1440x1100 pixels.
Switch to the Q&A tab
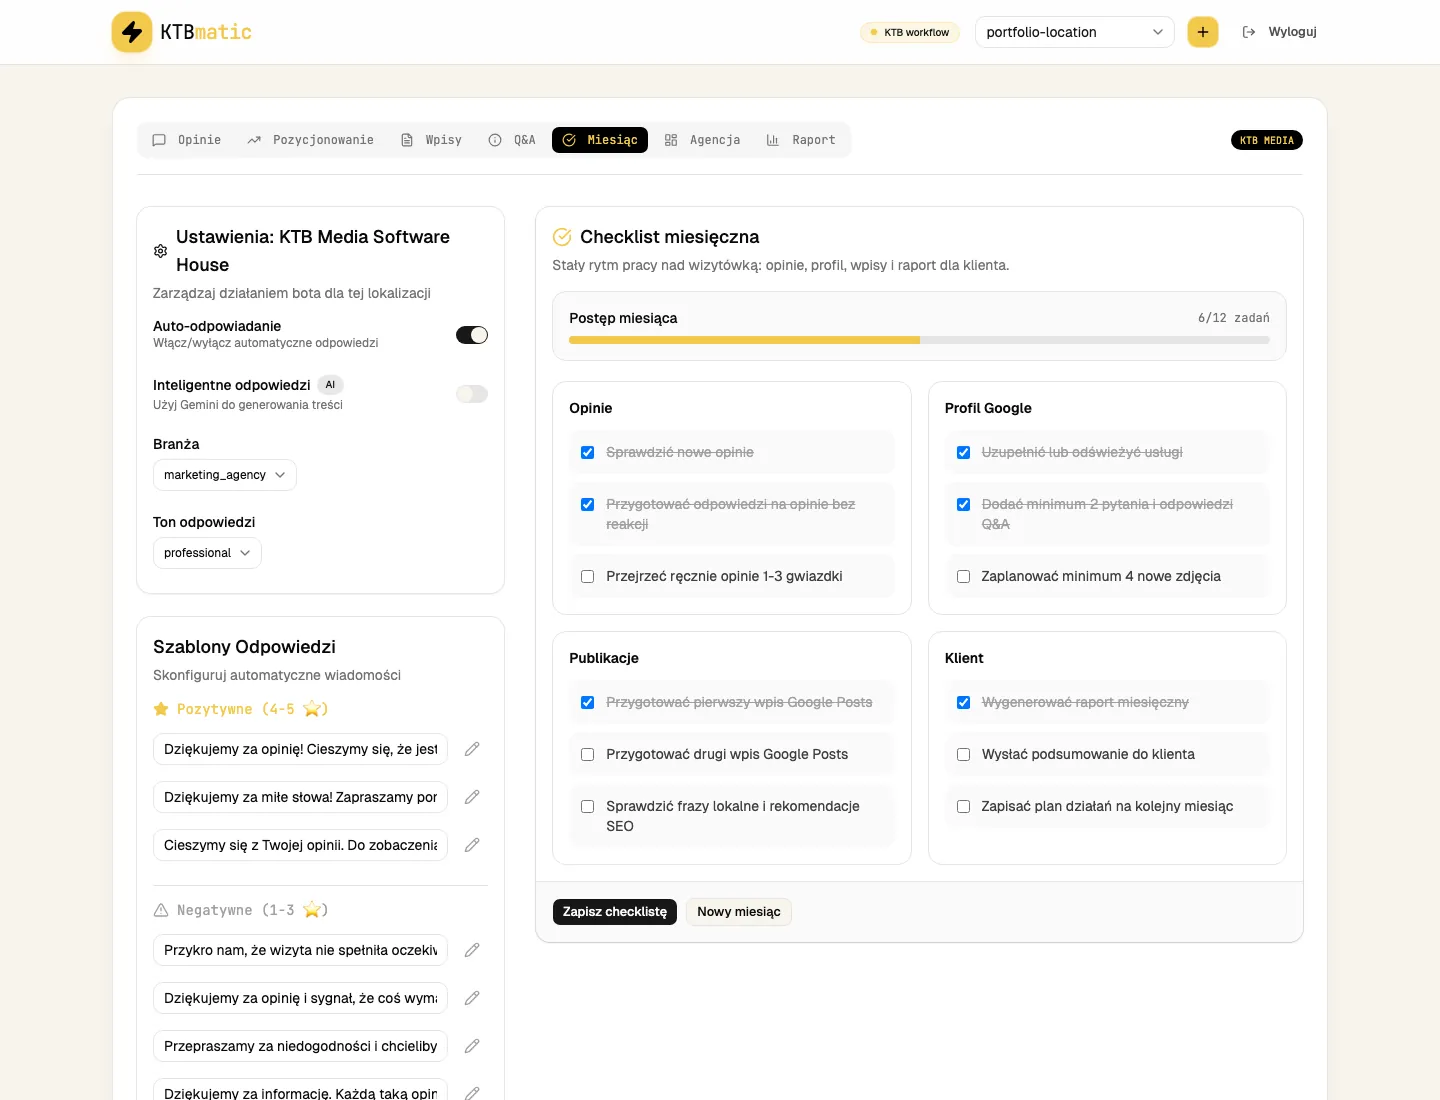click(512, 140)
